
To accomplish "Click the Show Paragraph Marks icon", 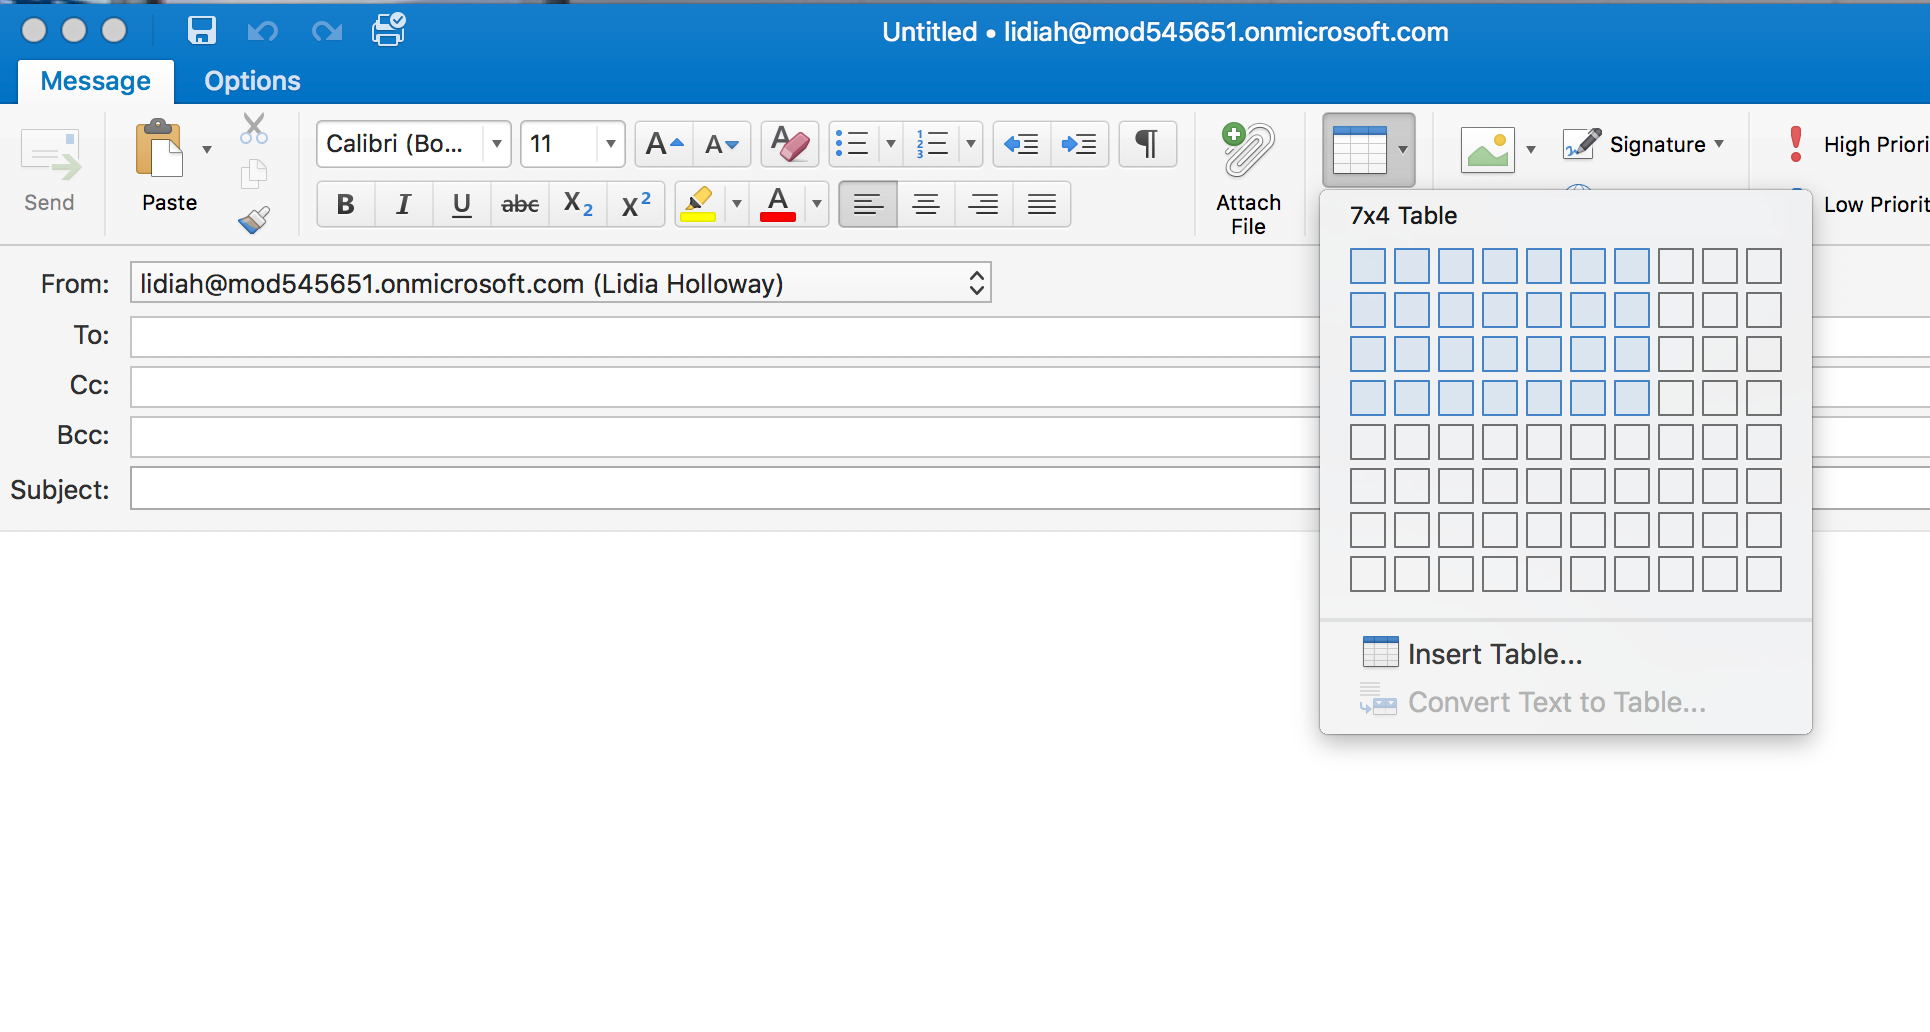I will coord(1147,144).
